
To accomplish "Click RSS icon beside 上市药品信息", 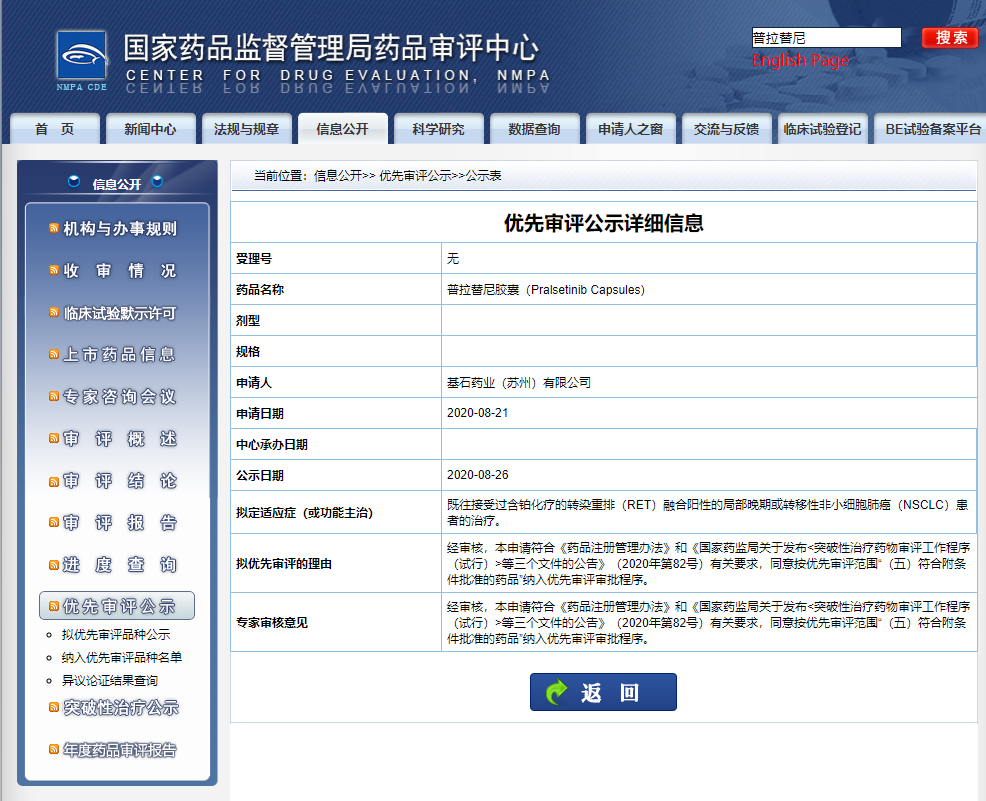I will [54, 355].
